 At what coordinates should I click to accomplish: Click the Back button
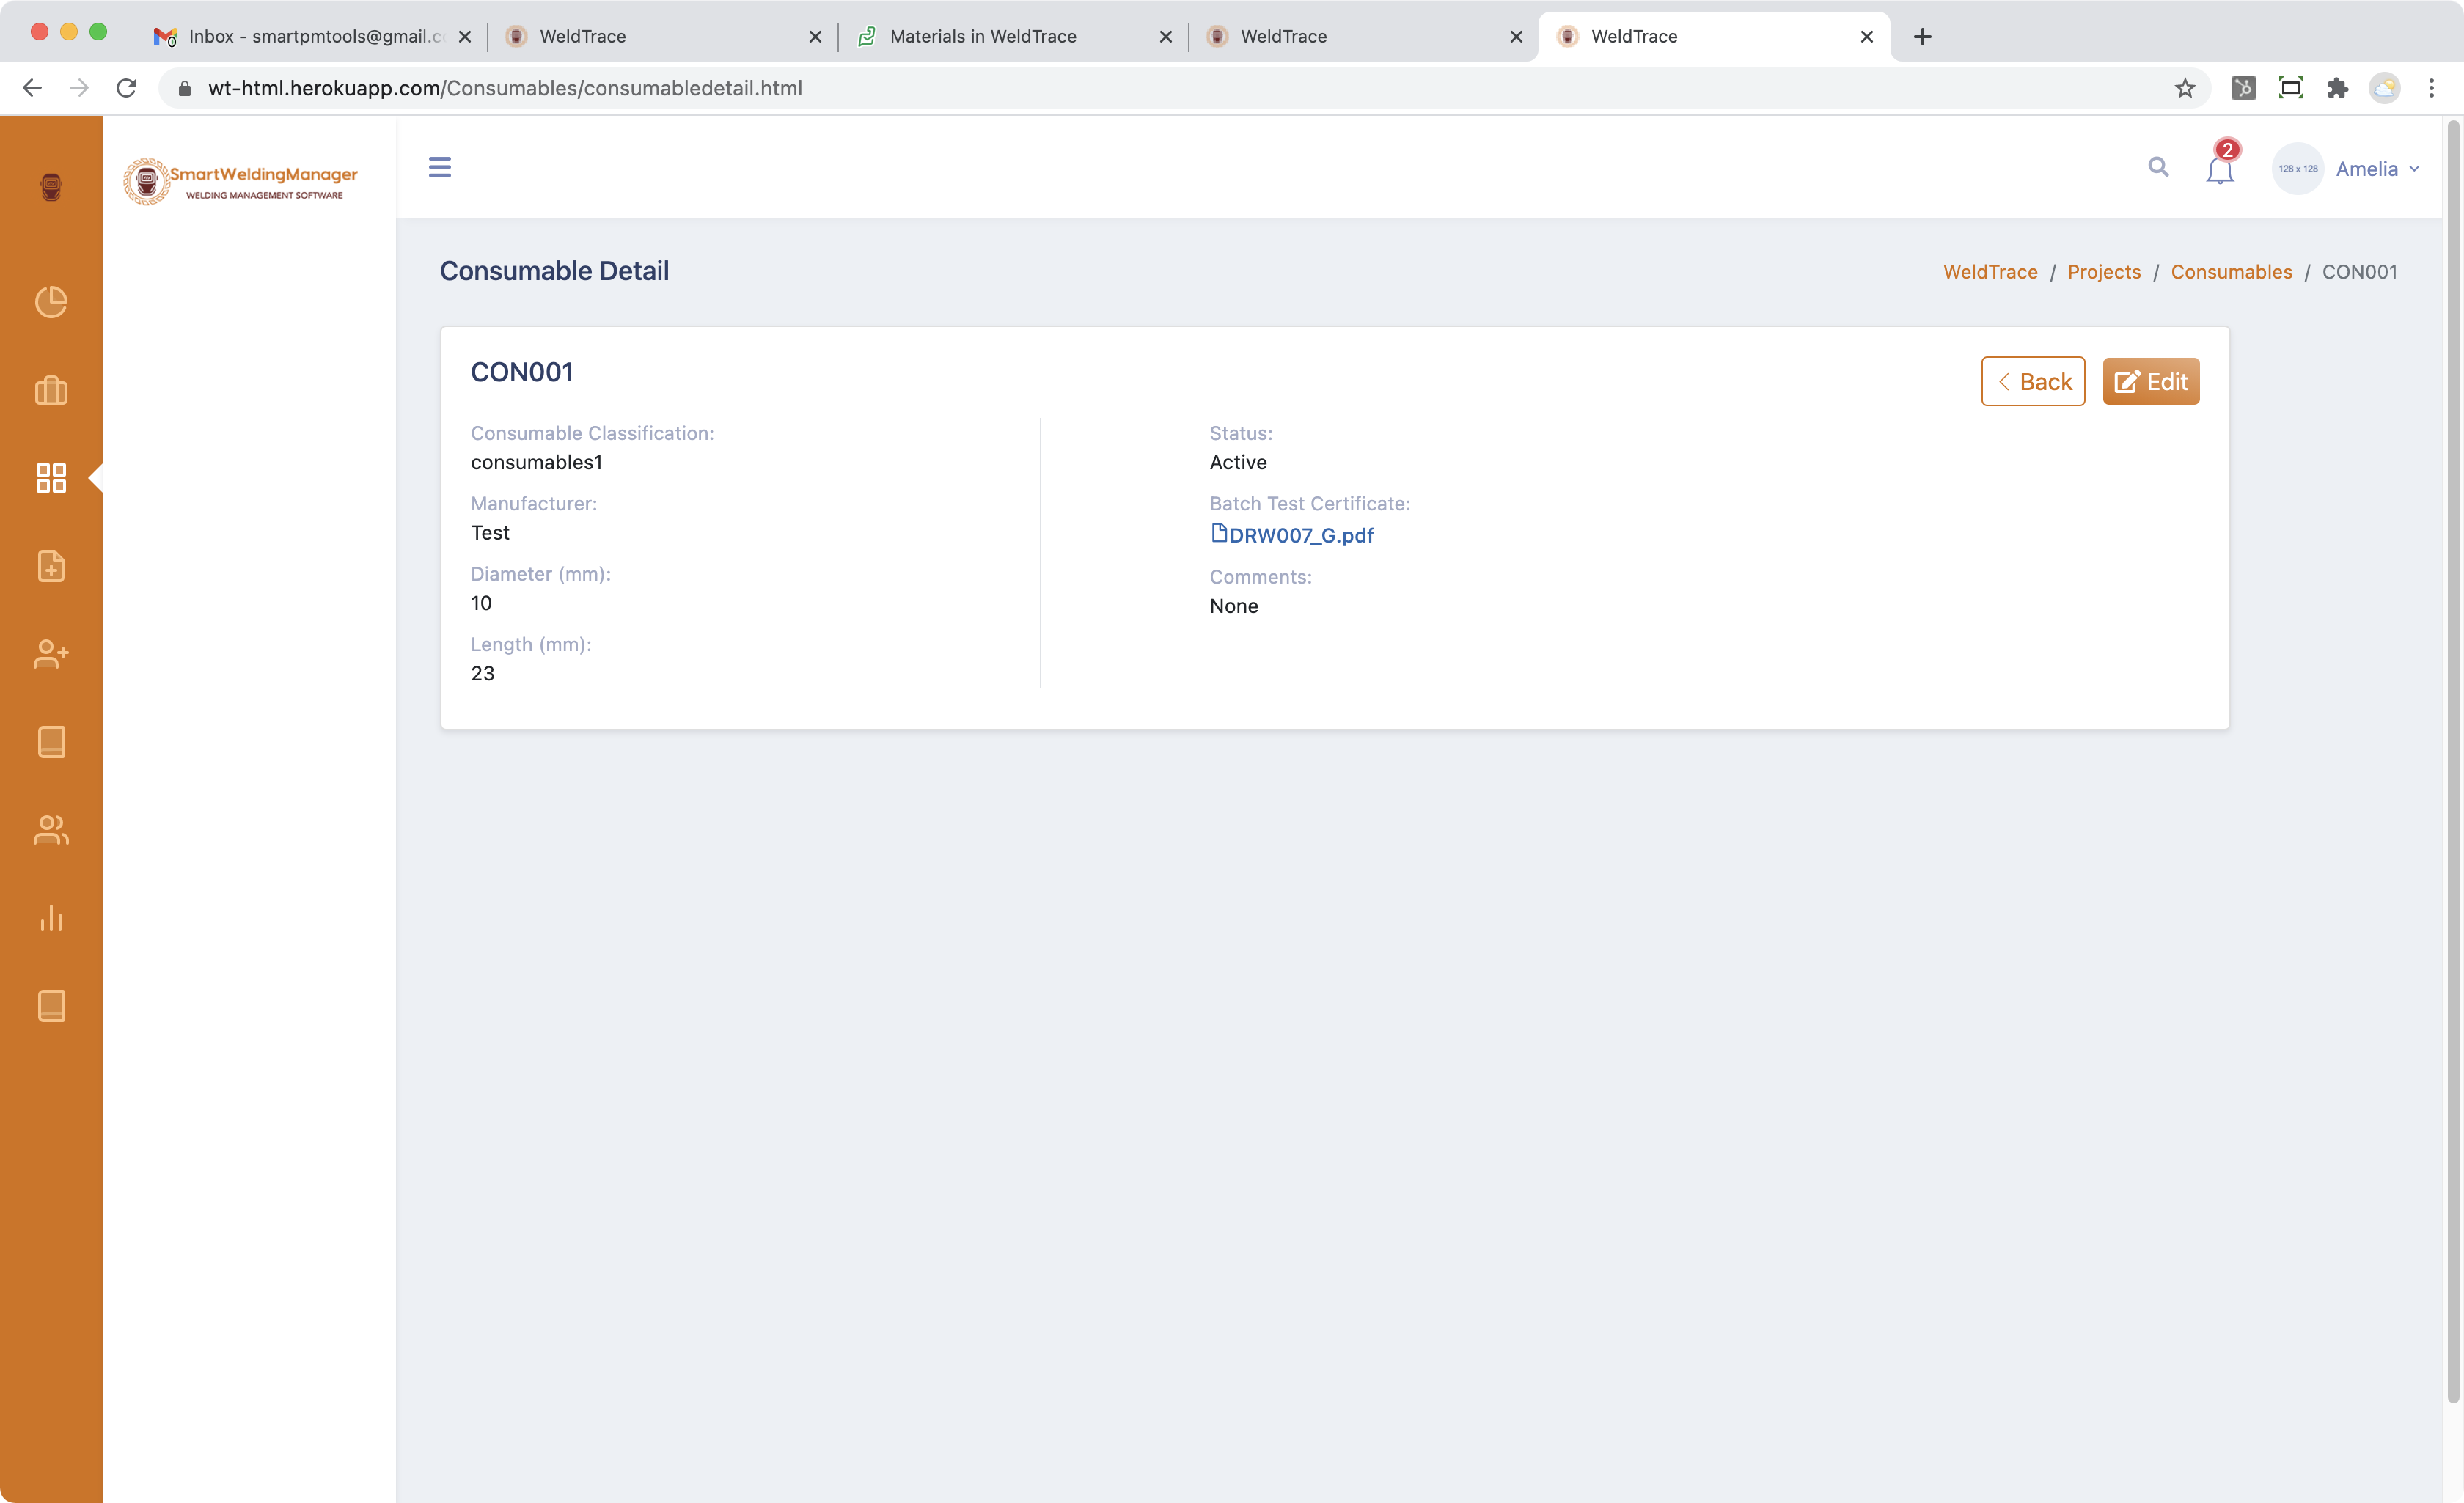[2033, 381]
